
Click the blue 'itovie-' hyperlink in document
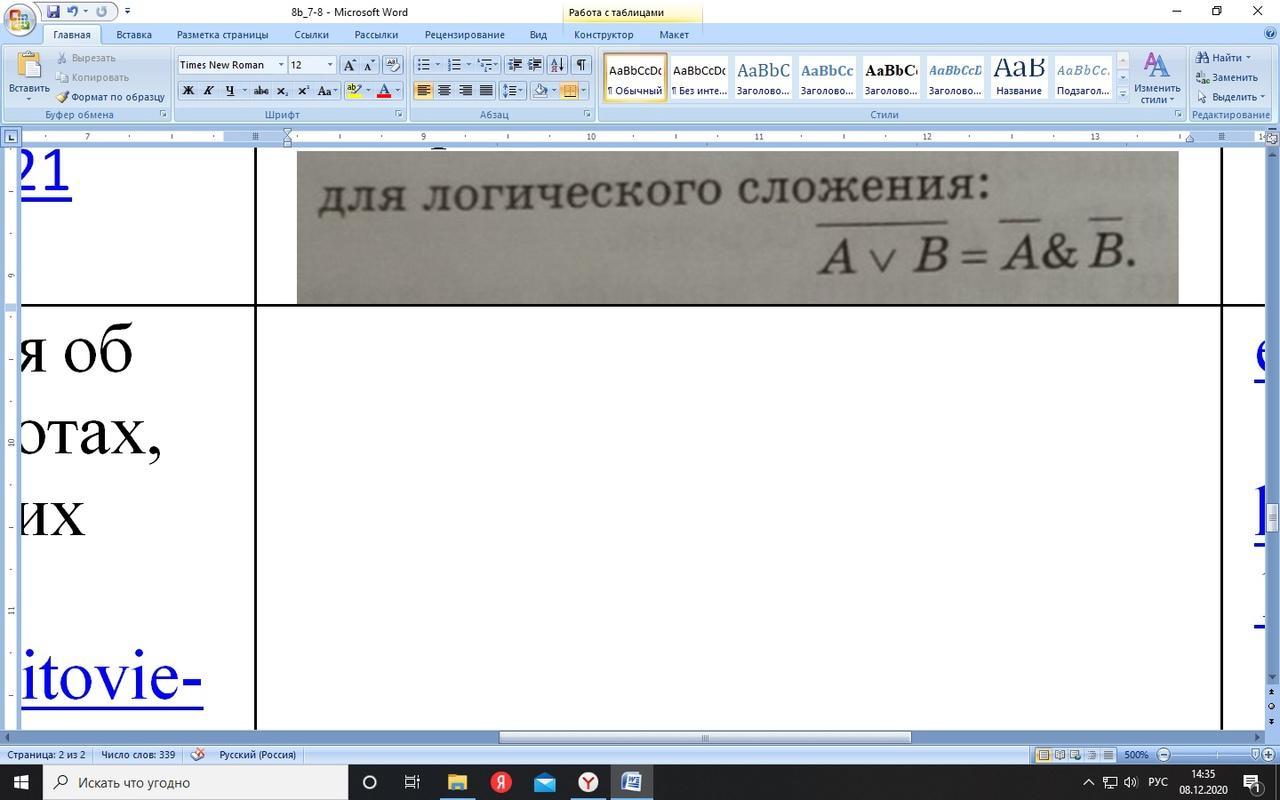[x=112, y=677]
